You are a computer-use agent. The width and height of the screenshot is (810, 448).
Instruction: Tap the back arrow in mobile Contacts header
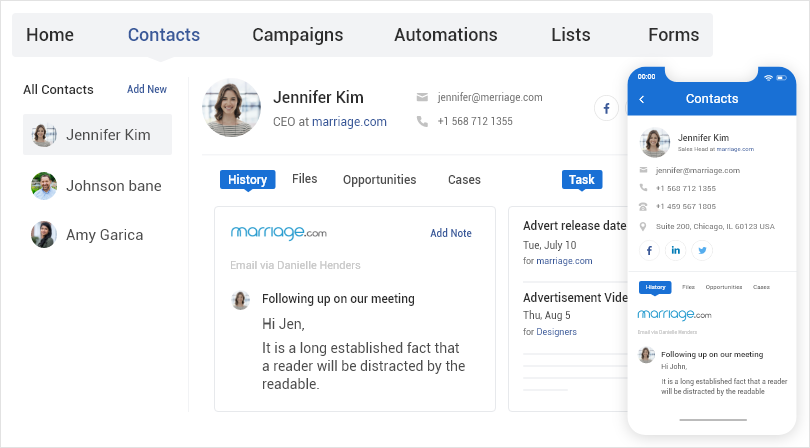(x=642, y=99)
